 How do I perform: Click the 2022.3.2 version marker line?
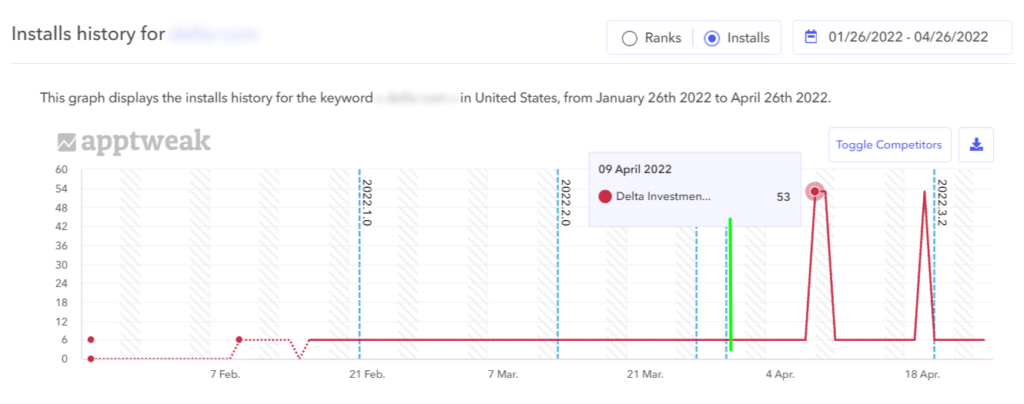(934, 280)
